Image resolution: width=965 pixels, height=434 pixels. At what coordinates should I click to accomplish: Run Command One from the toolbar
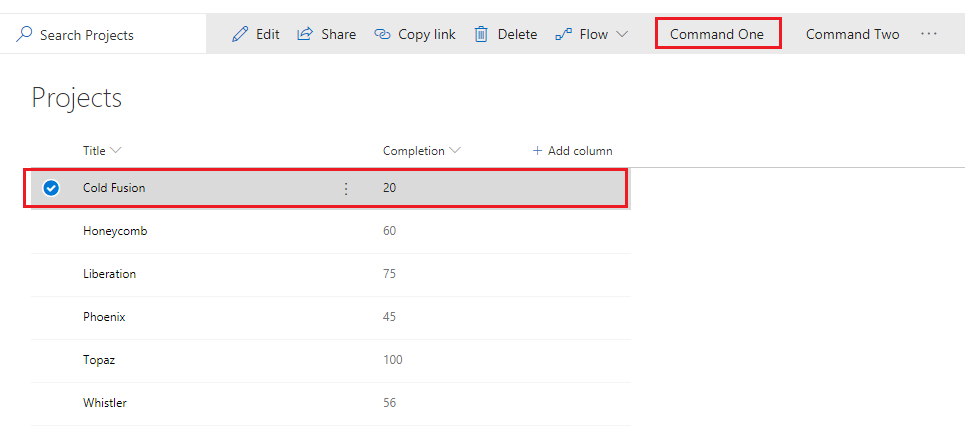pos(717,34)
